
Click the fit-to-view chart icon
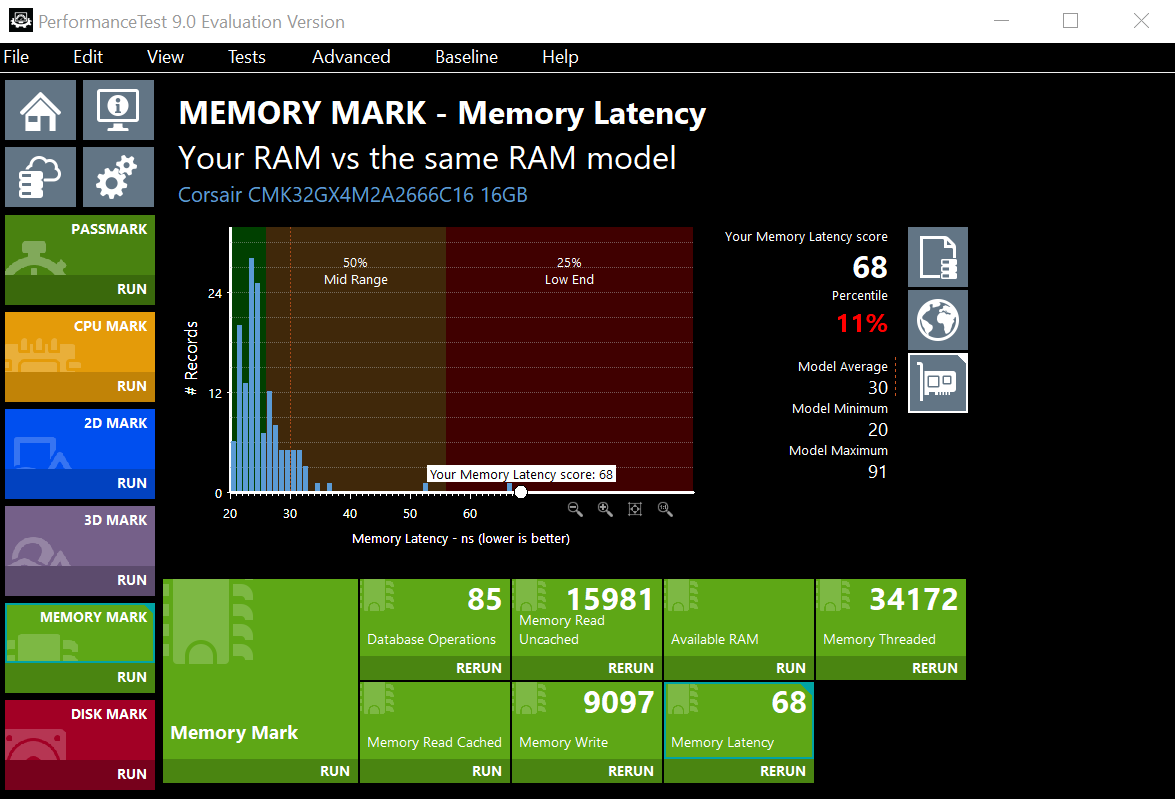(x=635, y=510)
